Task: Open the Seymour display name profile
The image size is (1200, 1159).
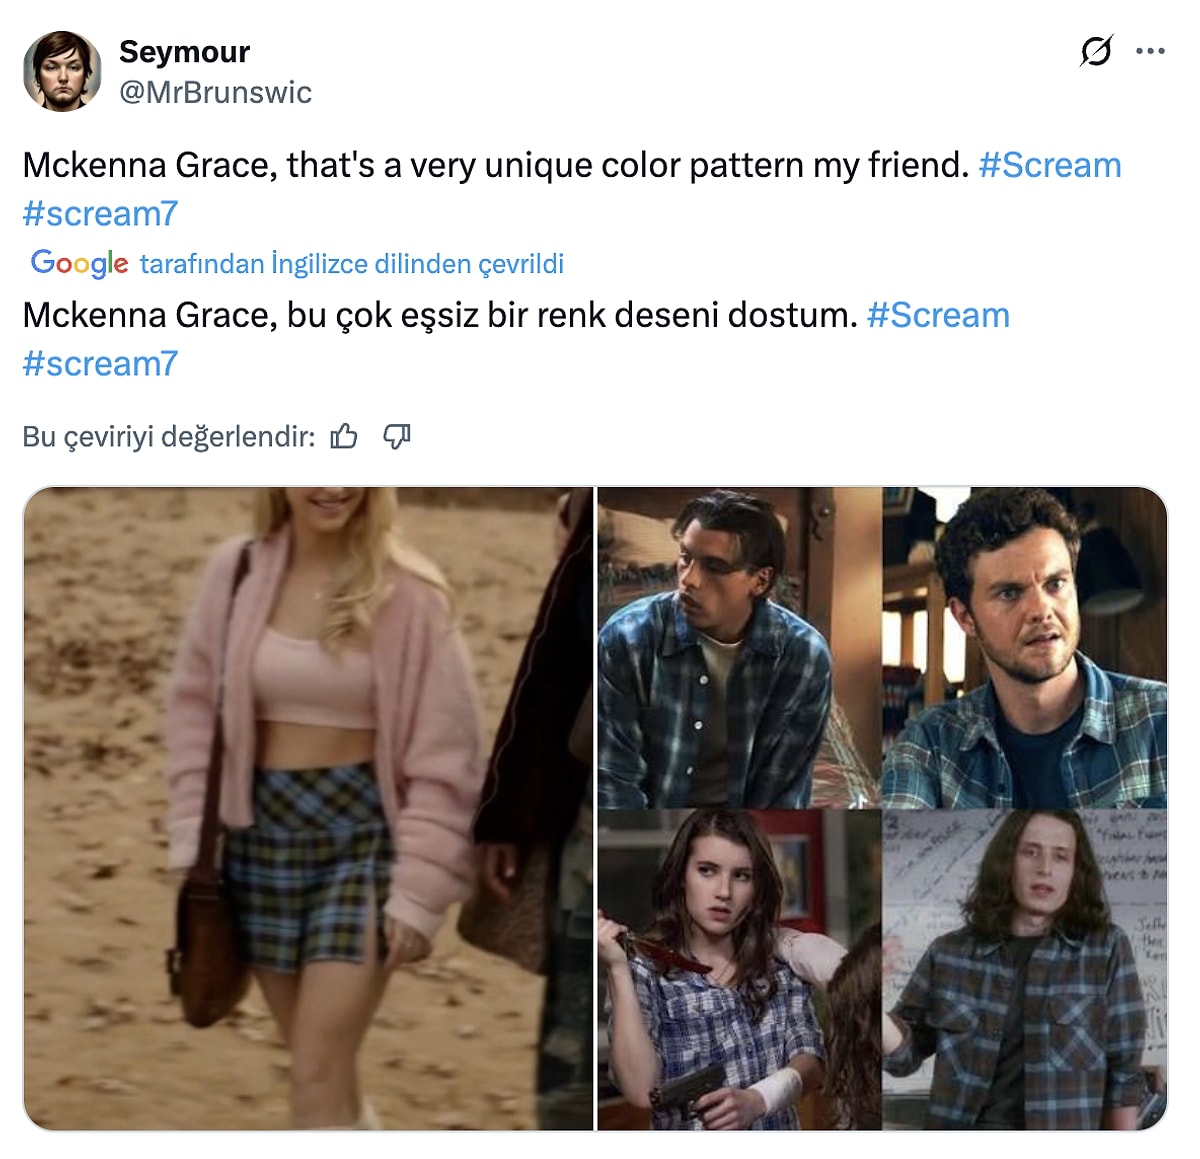Action: point(184,51)
